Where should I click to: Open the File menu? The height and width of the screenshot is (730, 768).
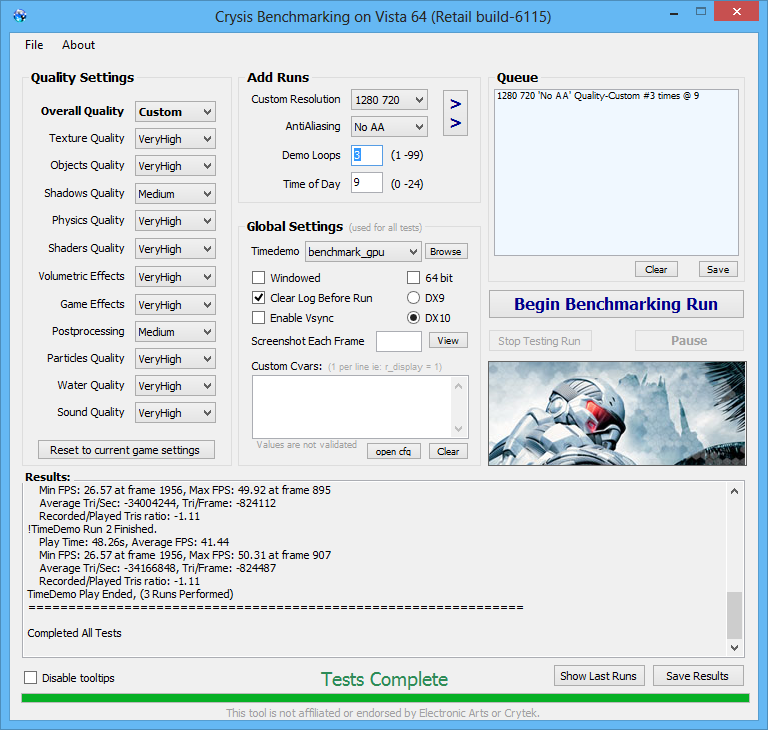point(34,45)
